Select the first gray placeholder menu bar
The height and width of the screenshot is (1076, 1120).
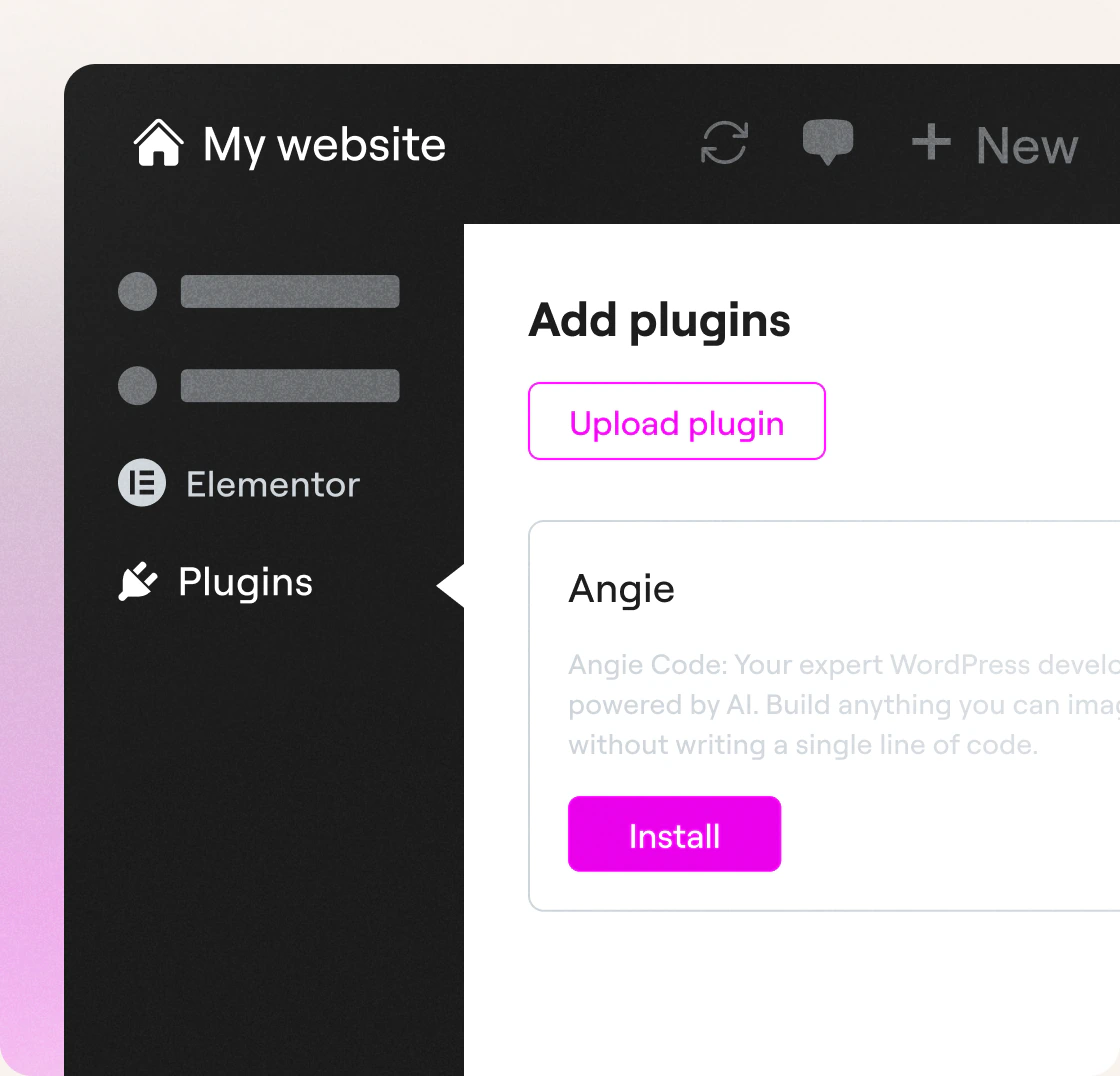(x=290, y=292)
